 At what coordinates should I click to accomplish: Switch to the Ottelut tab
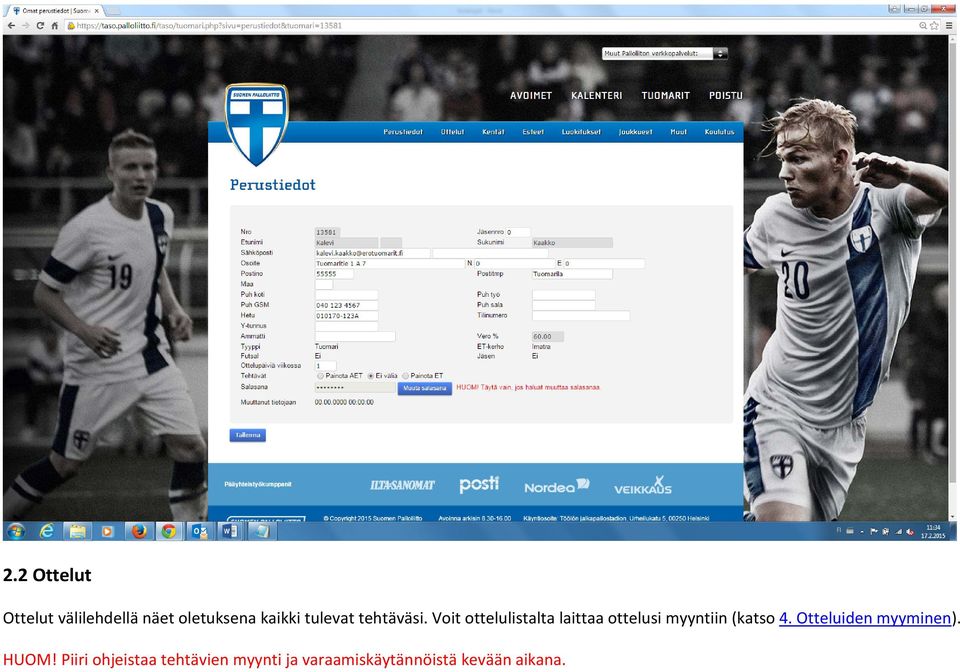(x=452, y=132)
